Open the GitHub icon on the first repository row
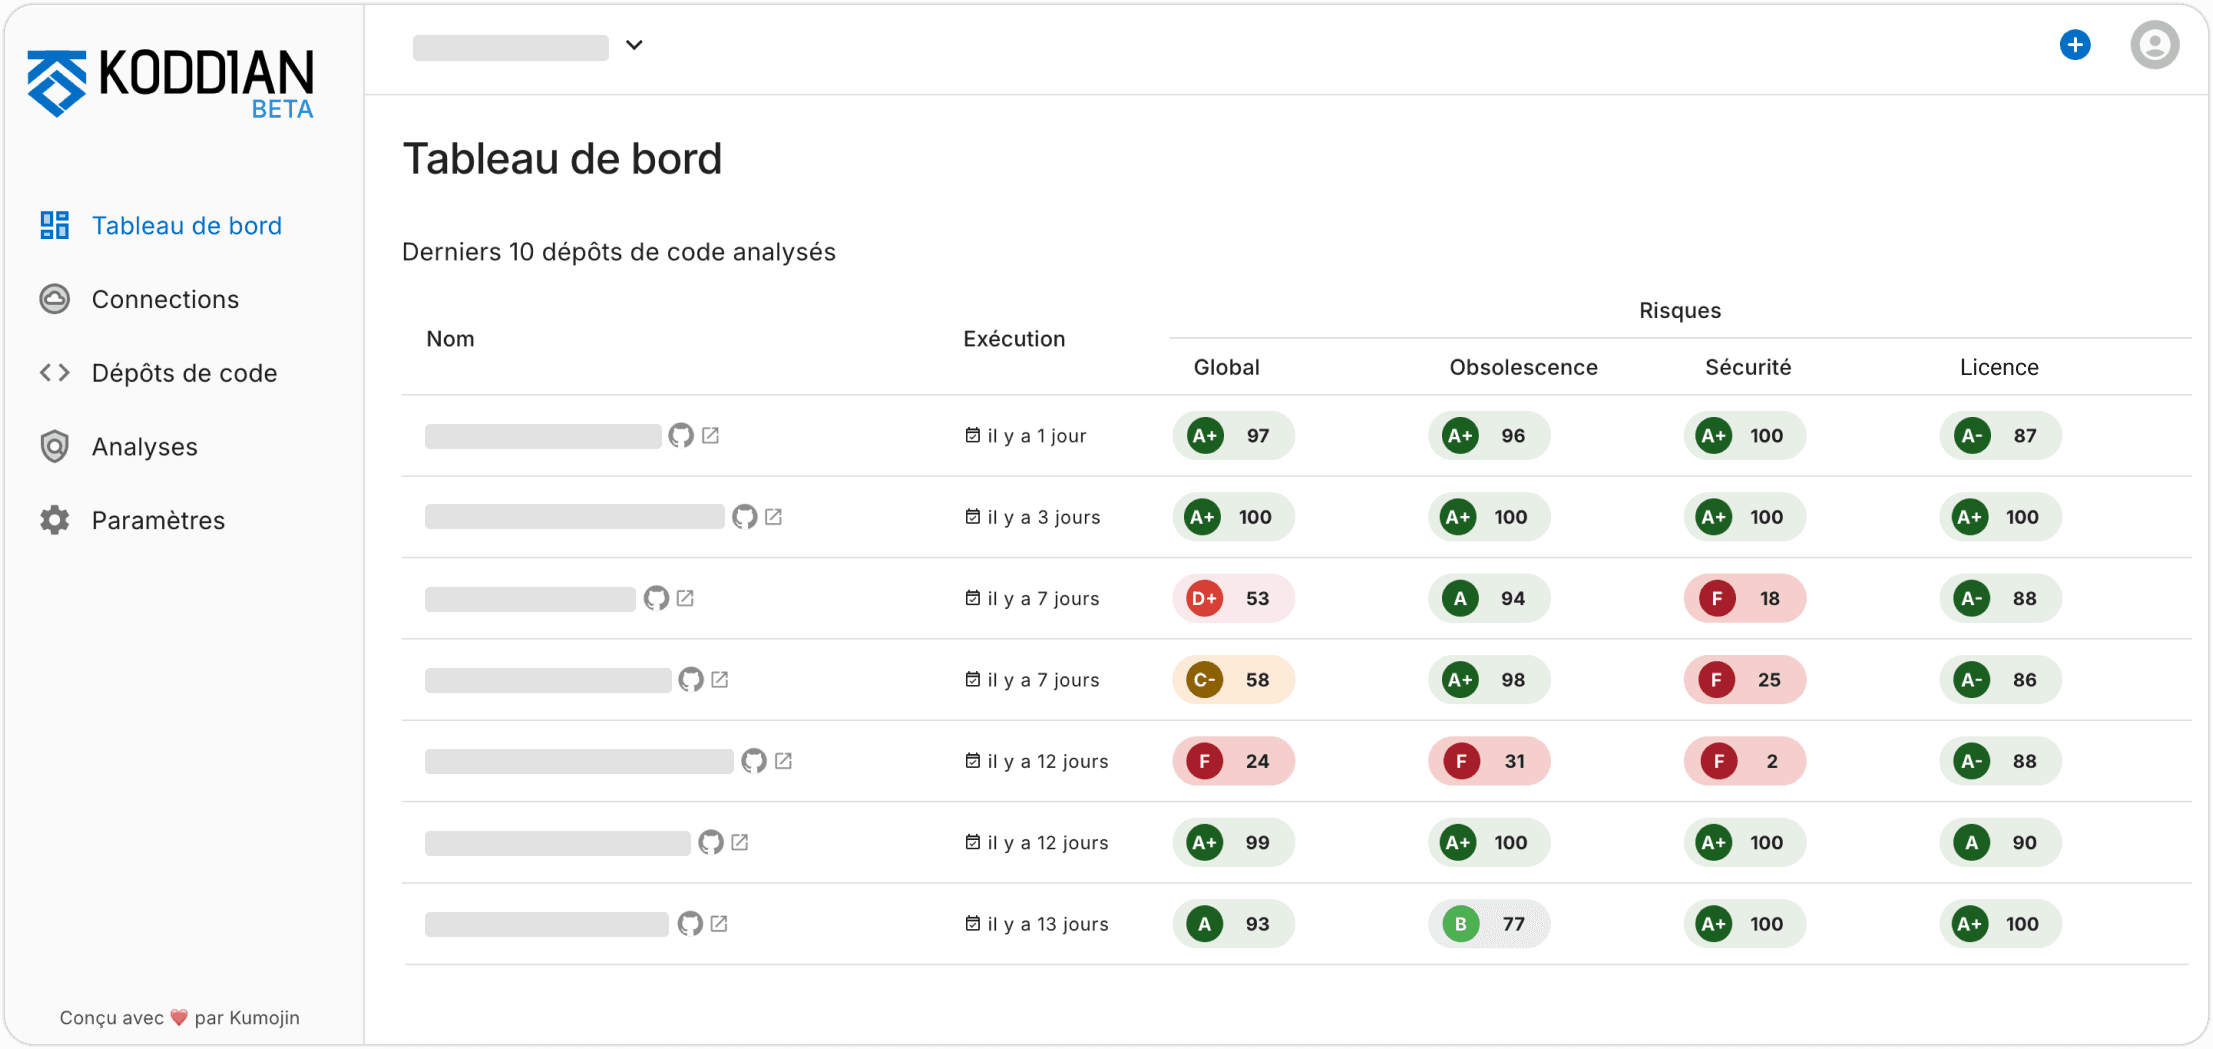Image resolution: width=2213 pixels, height=1049 pixels. pos(679,436)
